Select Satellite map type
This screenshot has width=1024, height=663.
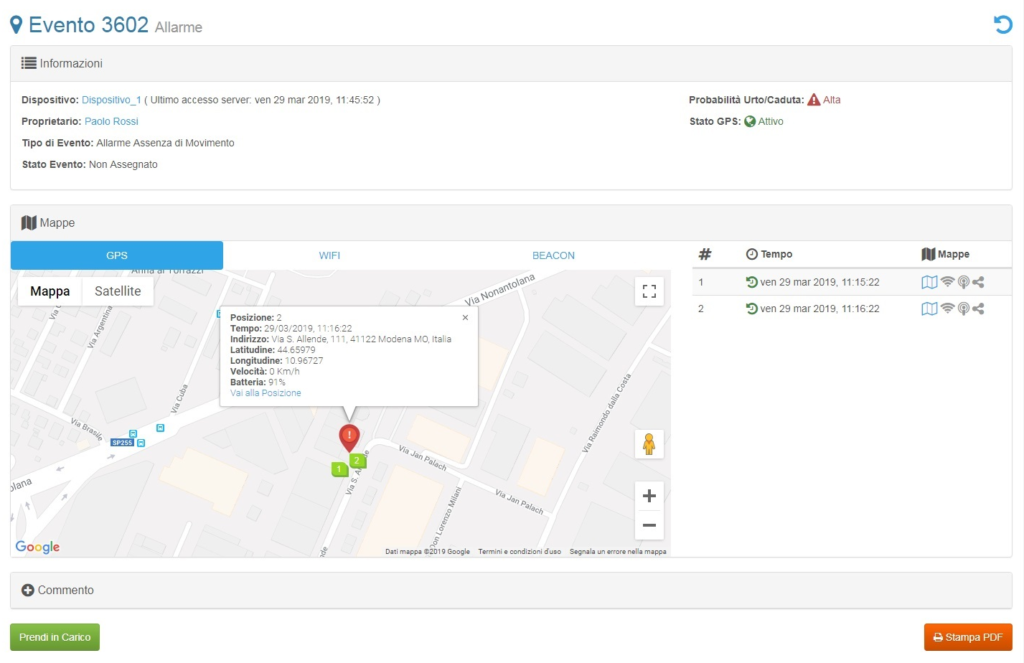(118, 291)
